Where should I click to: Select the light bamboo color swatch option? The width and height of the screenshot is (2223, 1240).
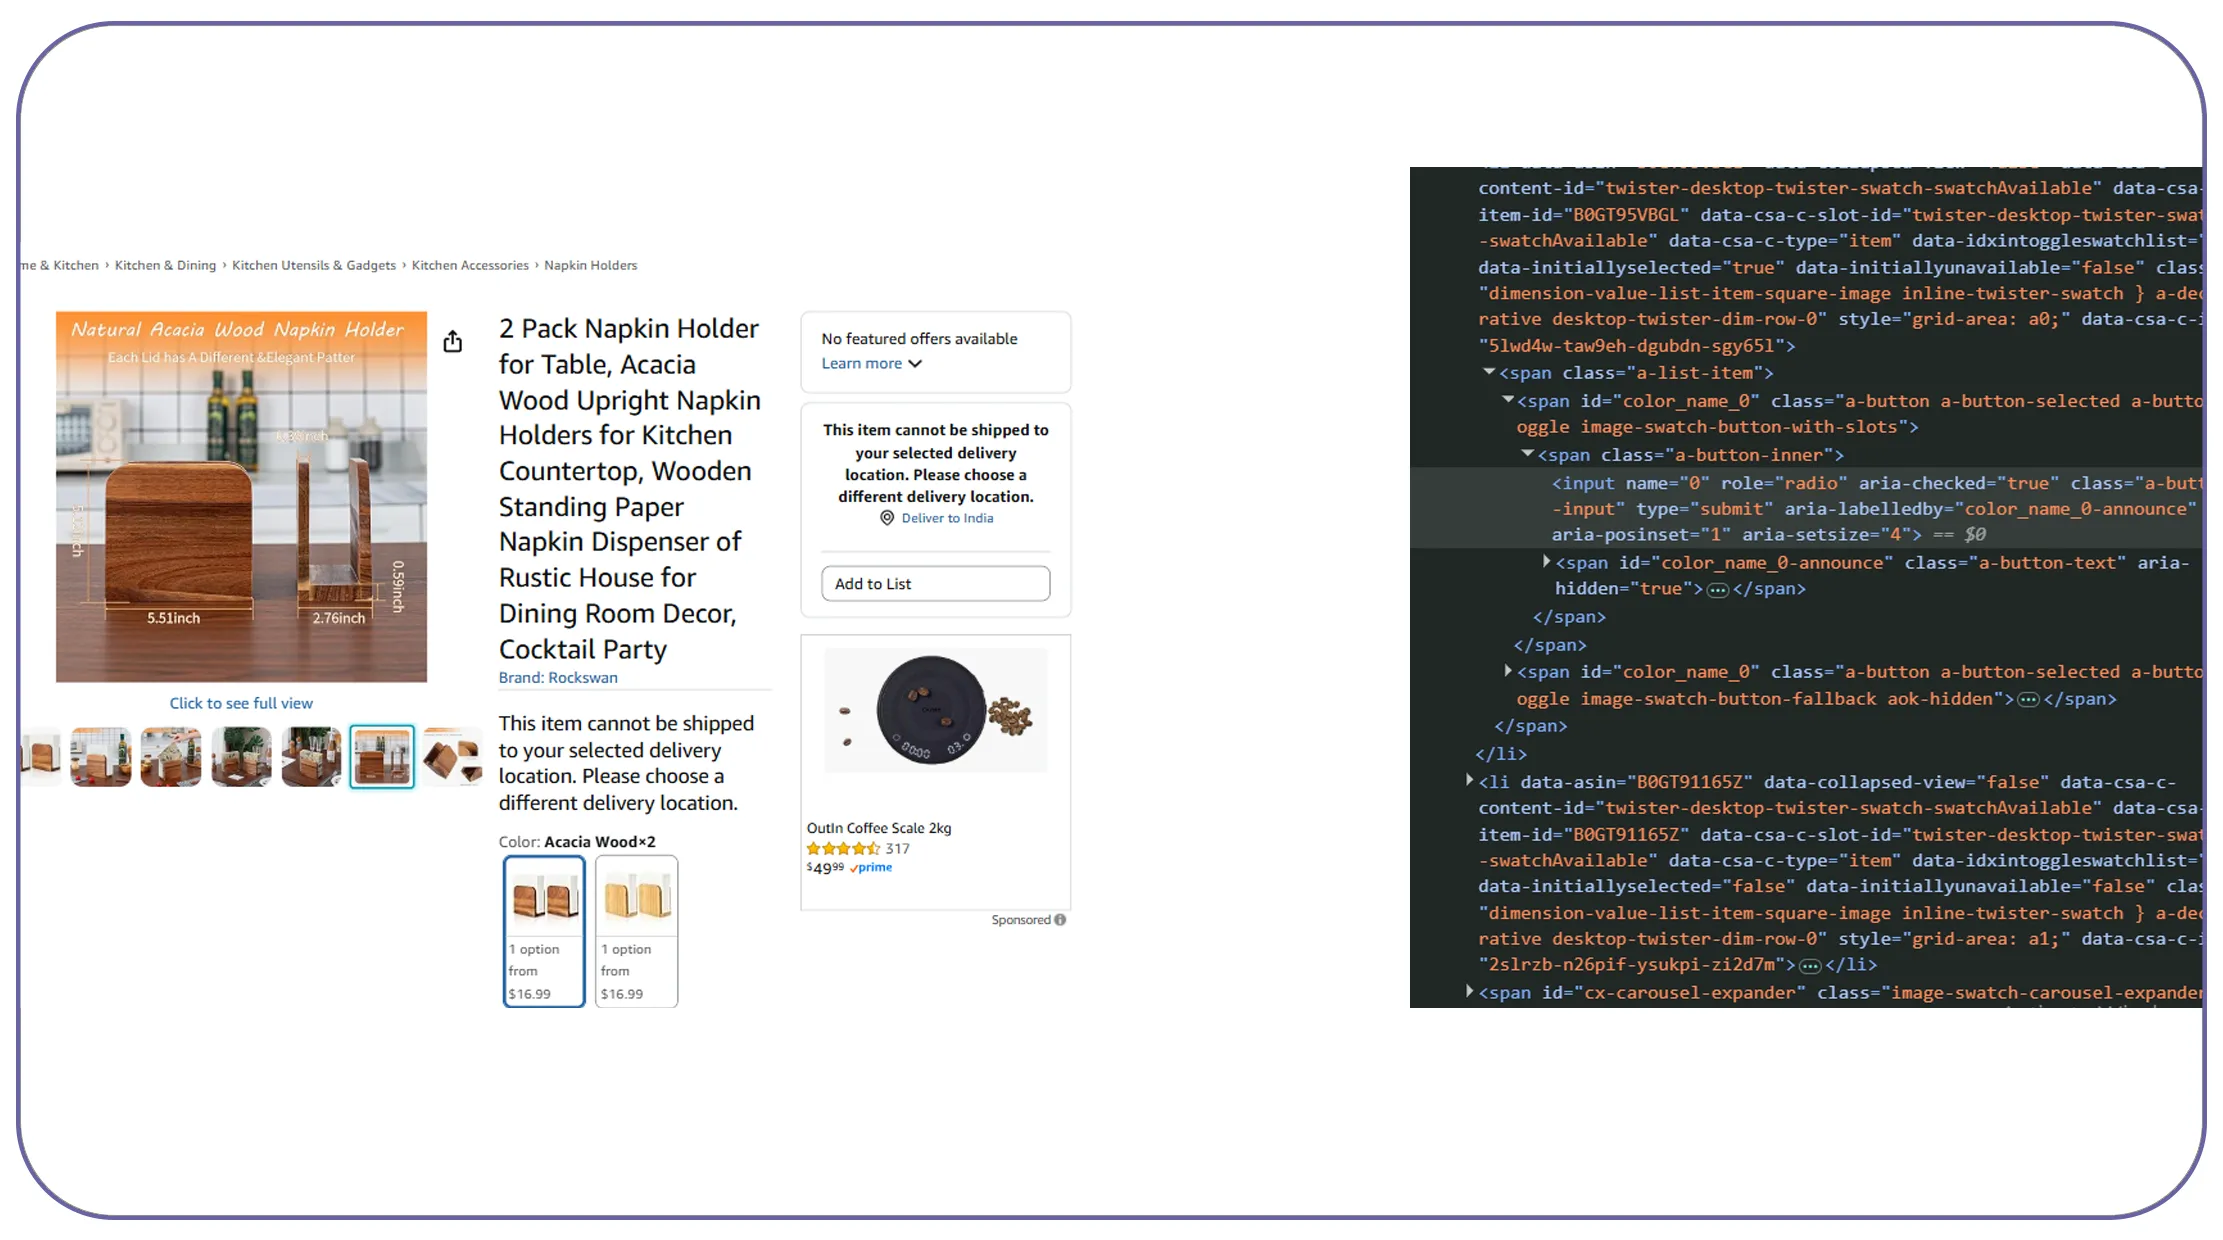637,931
